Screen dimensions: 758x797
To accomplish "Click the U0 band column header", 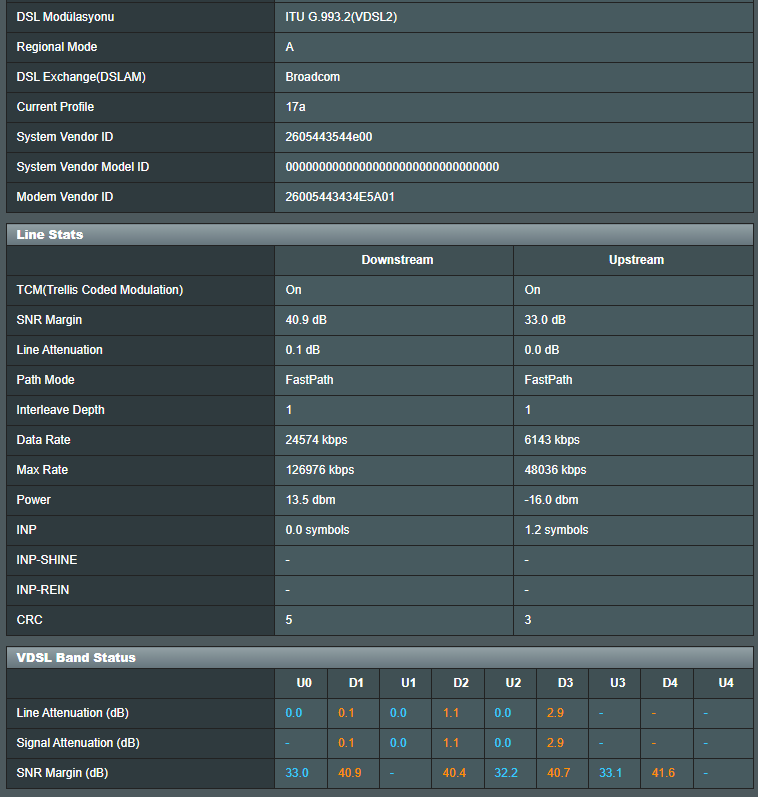I will pos(304,683).
